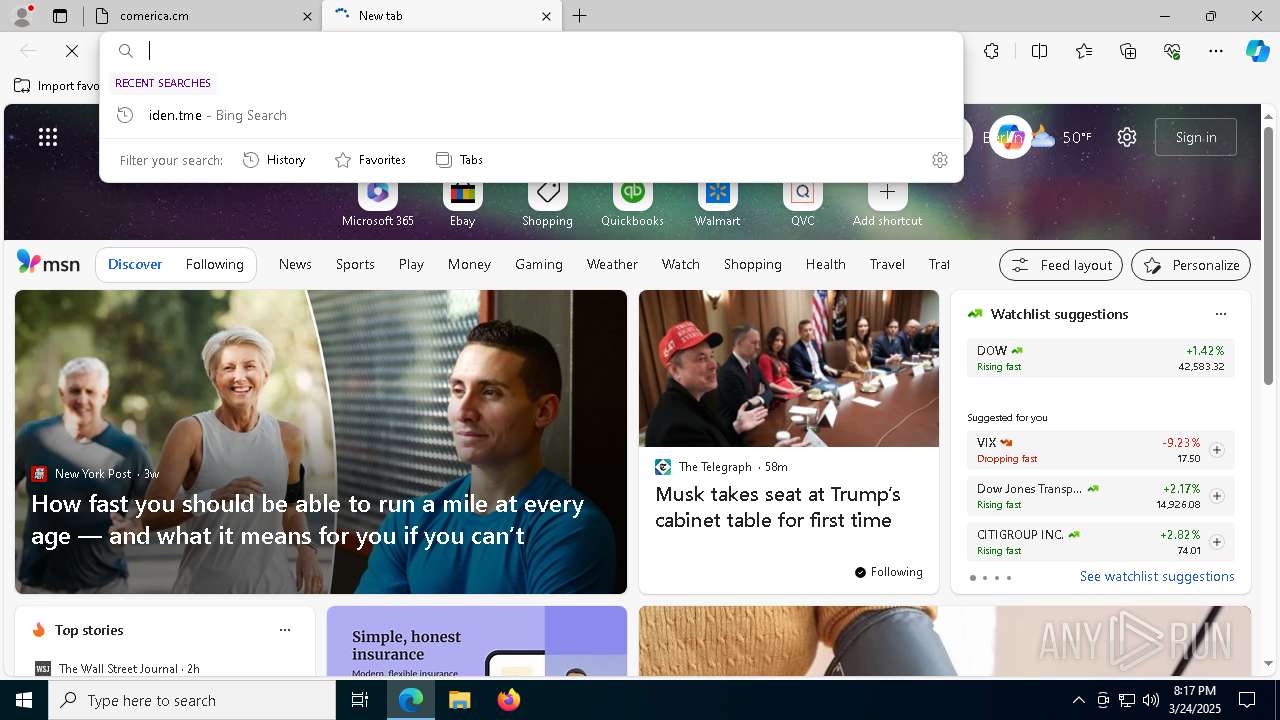Add CITIGROUP INC. to watchlist

pos(1216,542)
